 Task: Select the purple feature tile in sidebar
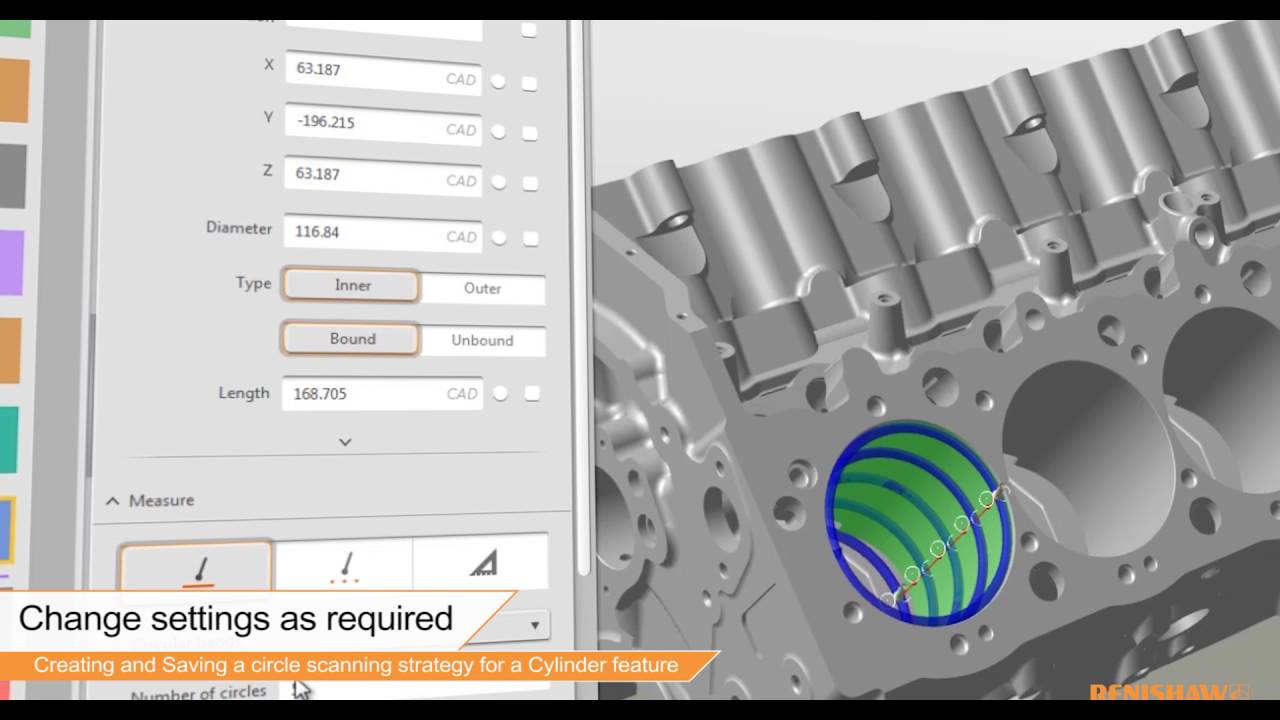pos(12,263)
